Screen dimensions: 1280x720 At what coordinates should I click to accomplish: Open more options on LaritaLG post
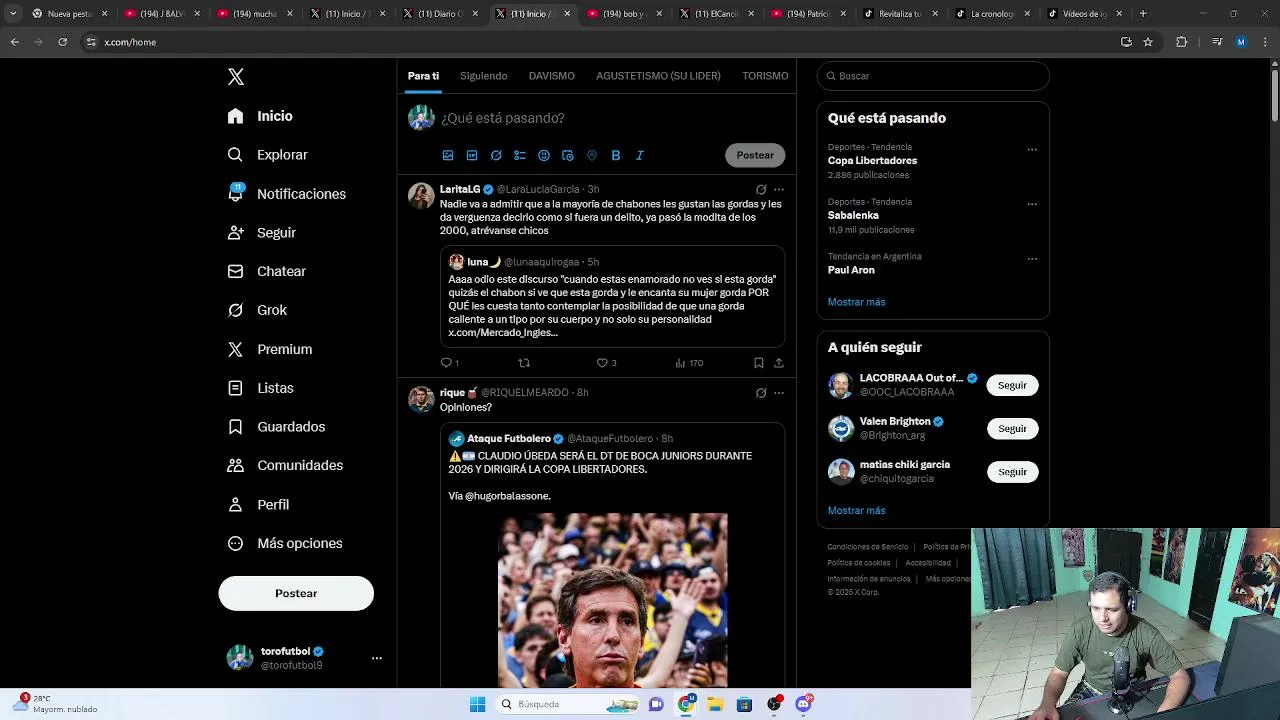tap(779, 189)
